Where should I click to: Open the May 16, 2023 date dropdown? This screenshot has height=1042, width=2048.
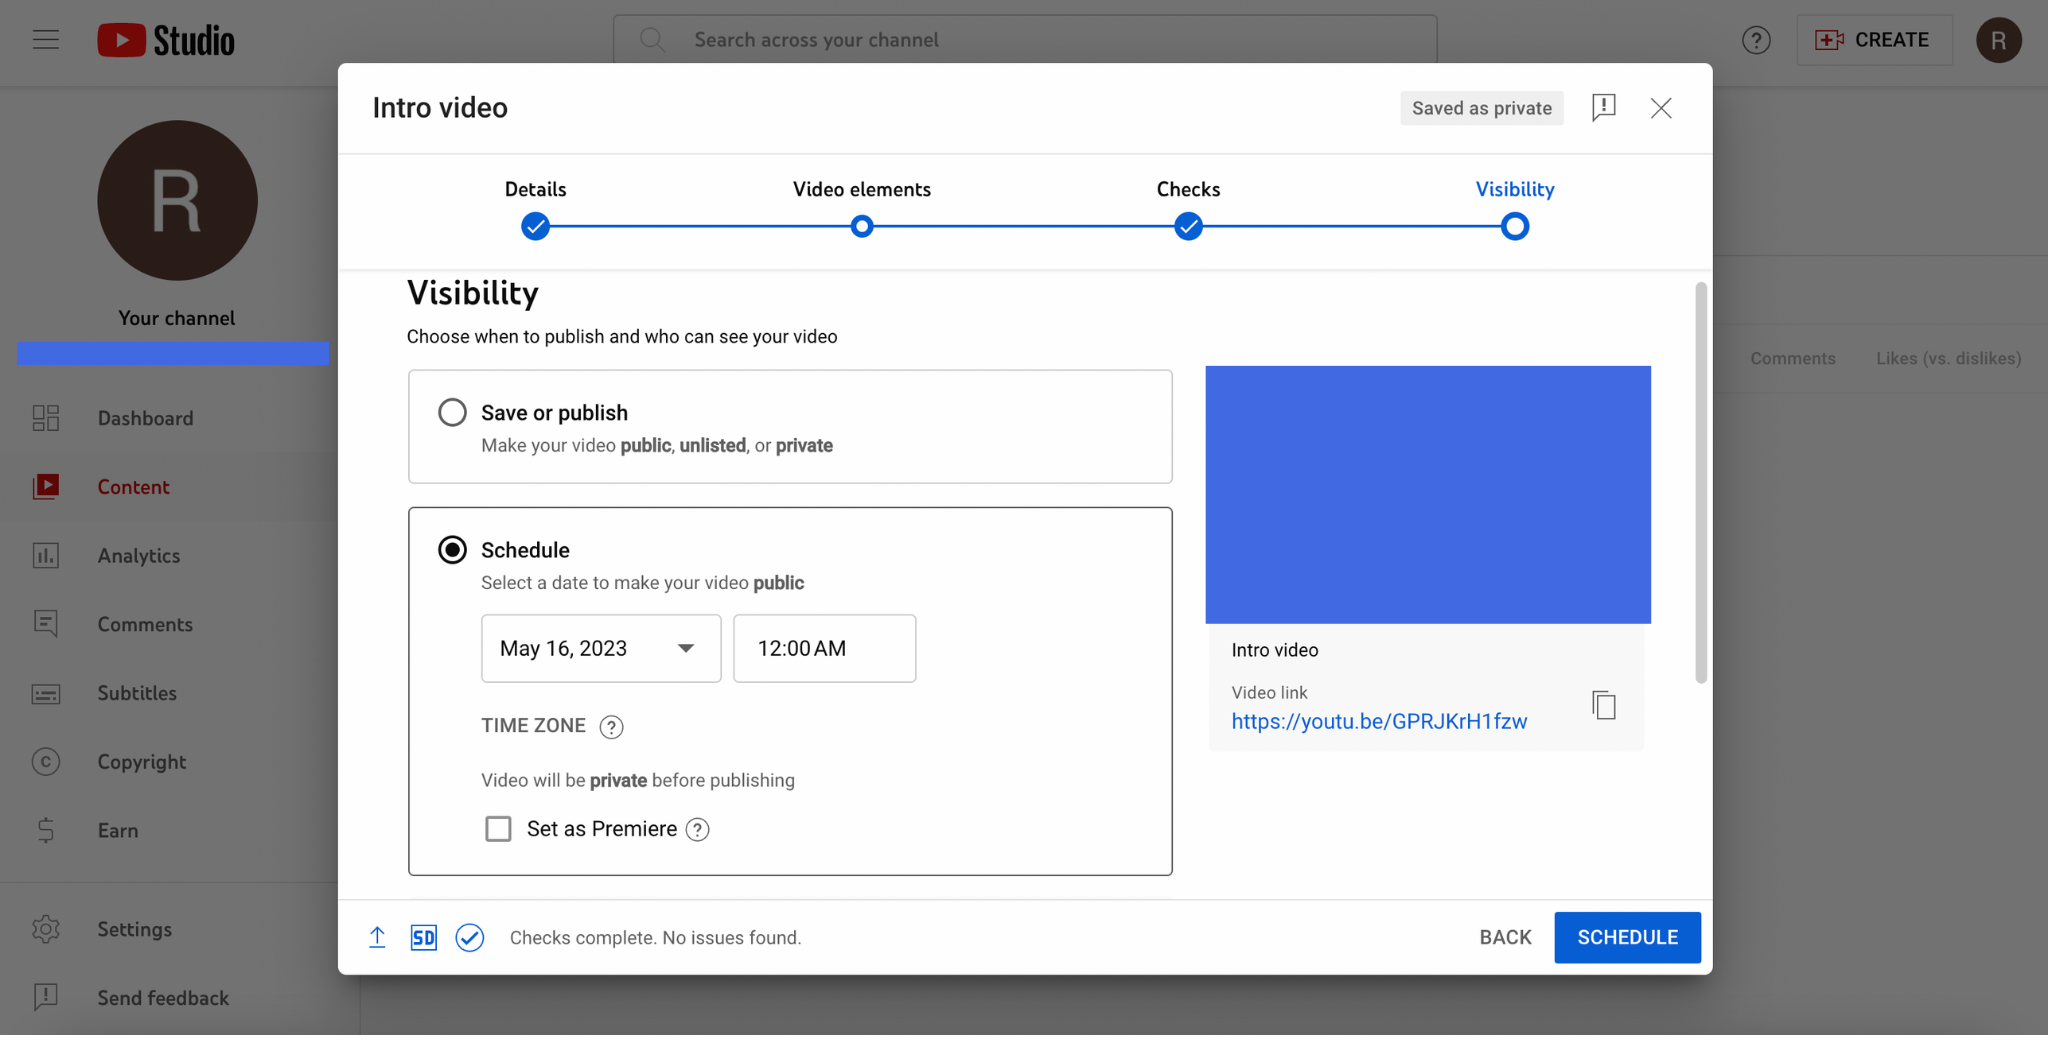pyautogui.click(x=600, y=649)
